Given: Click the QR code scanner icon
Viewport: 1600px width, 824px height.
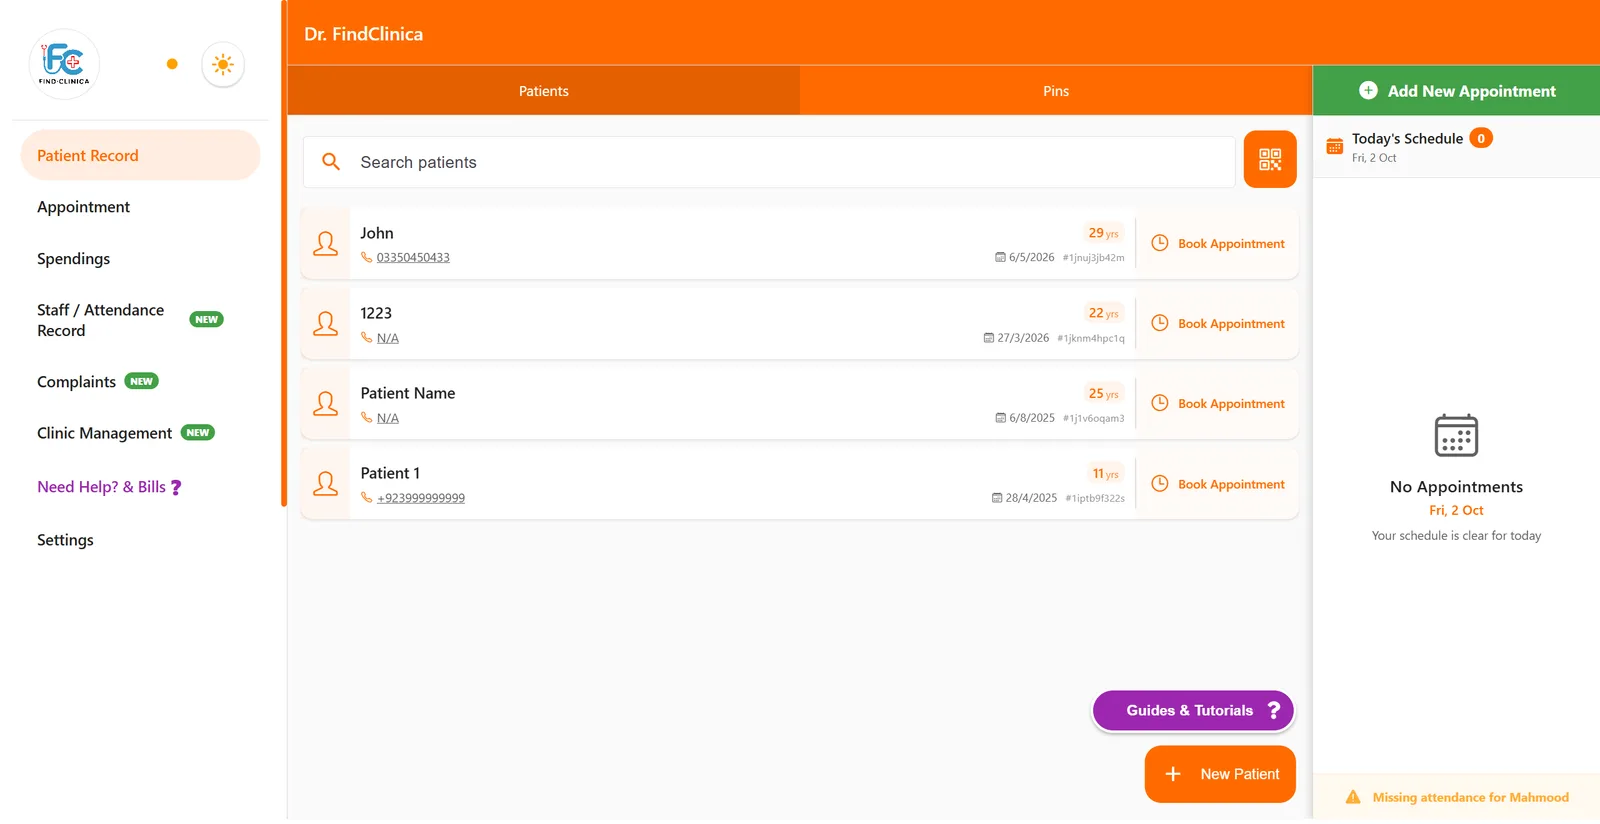Looking at the screenshot, I should tap(1270, 159).
